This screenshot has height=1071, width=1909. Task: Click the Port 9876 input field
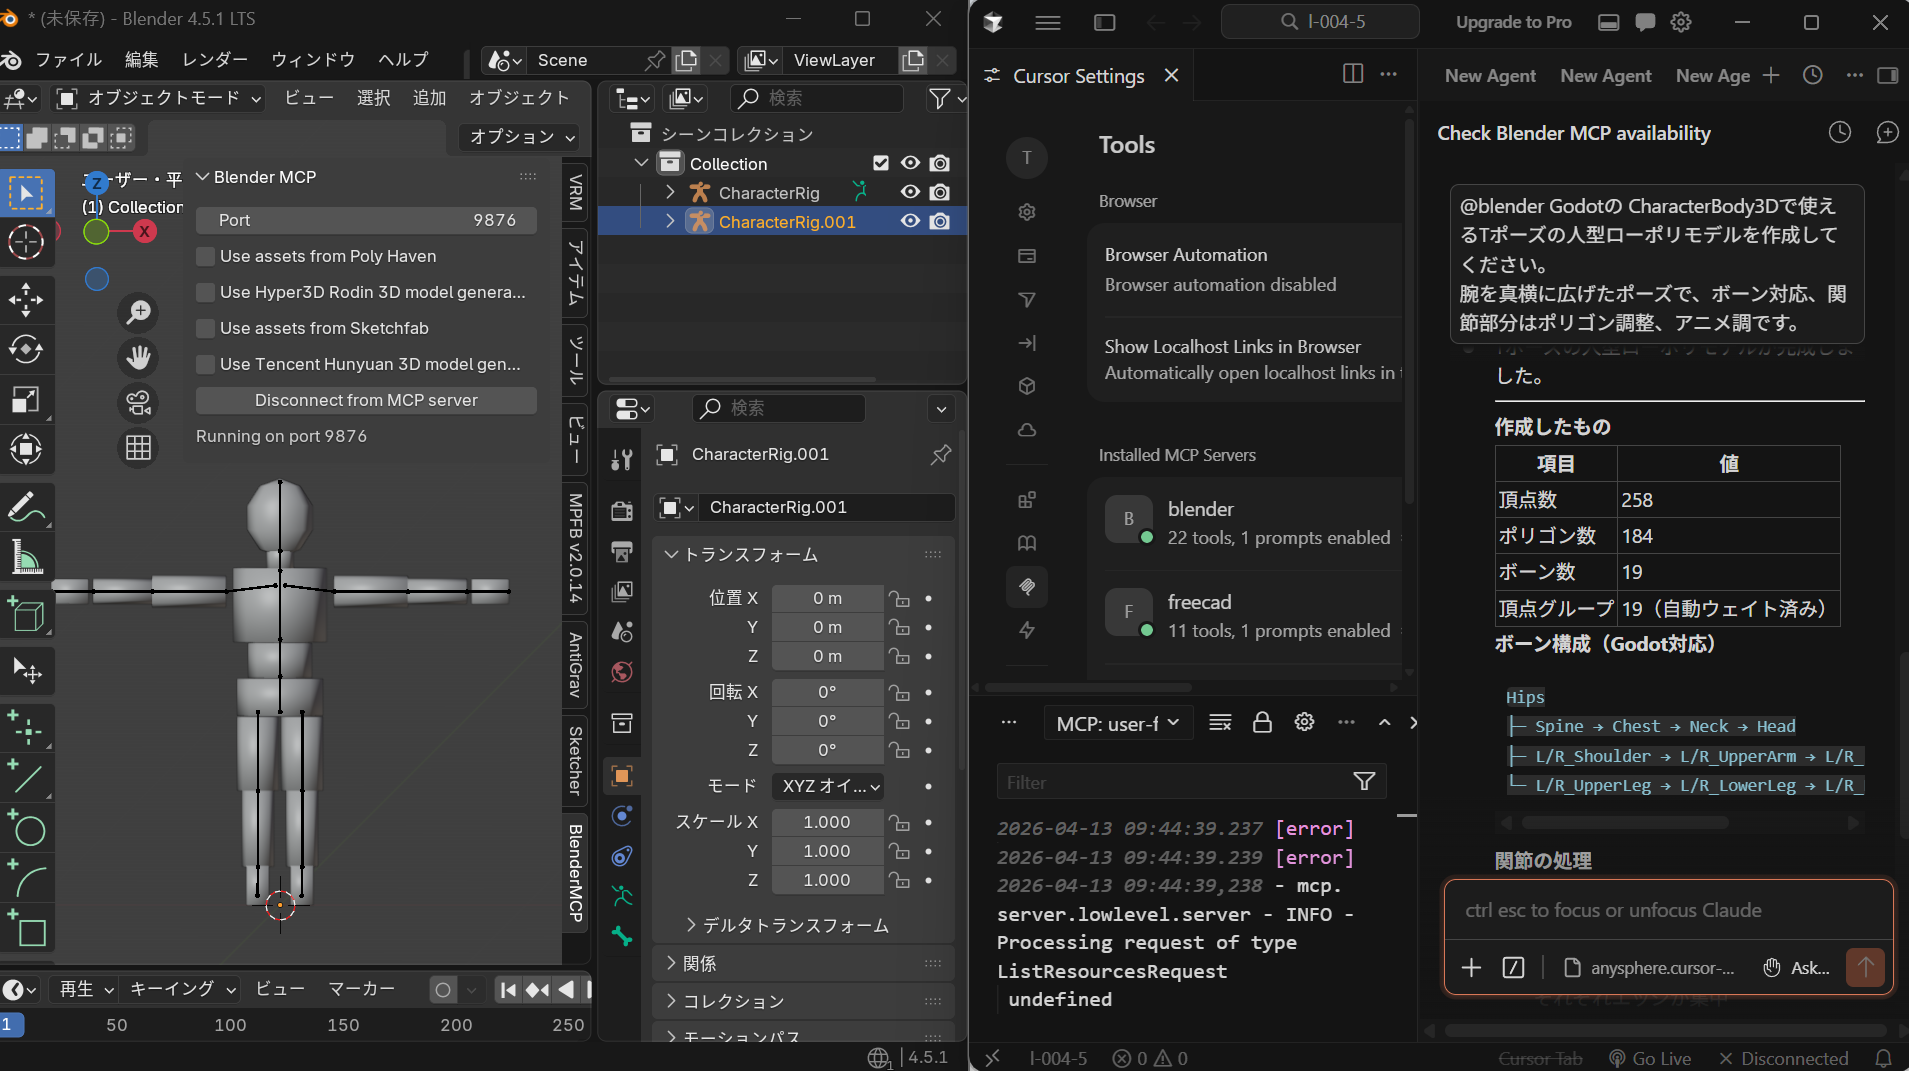366,220
